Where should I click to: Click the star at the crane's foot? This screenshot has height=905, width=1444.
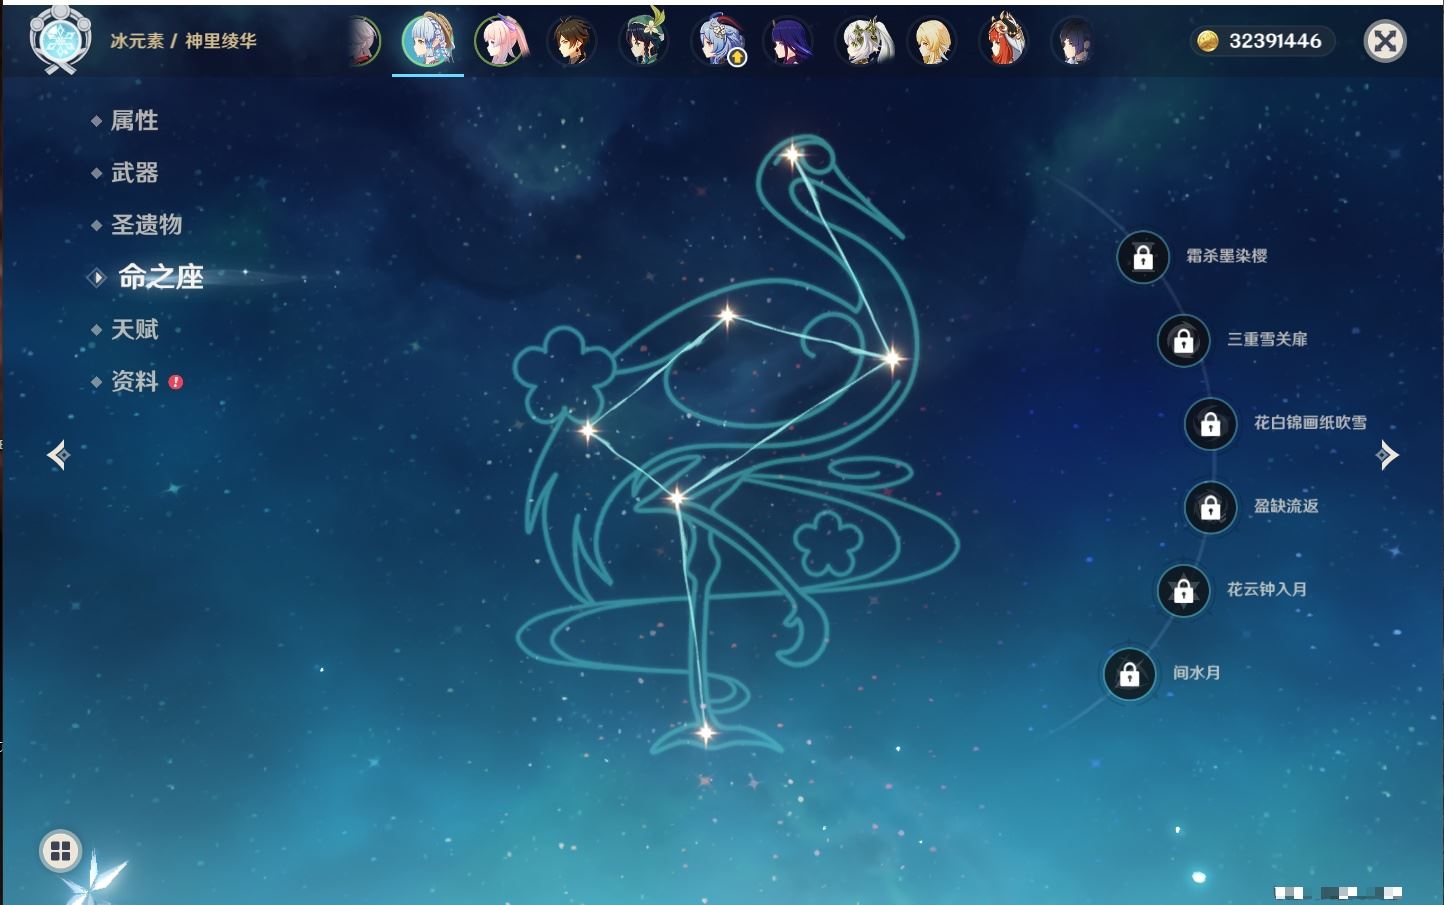pos(705,734)
